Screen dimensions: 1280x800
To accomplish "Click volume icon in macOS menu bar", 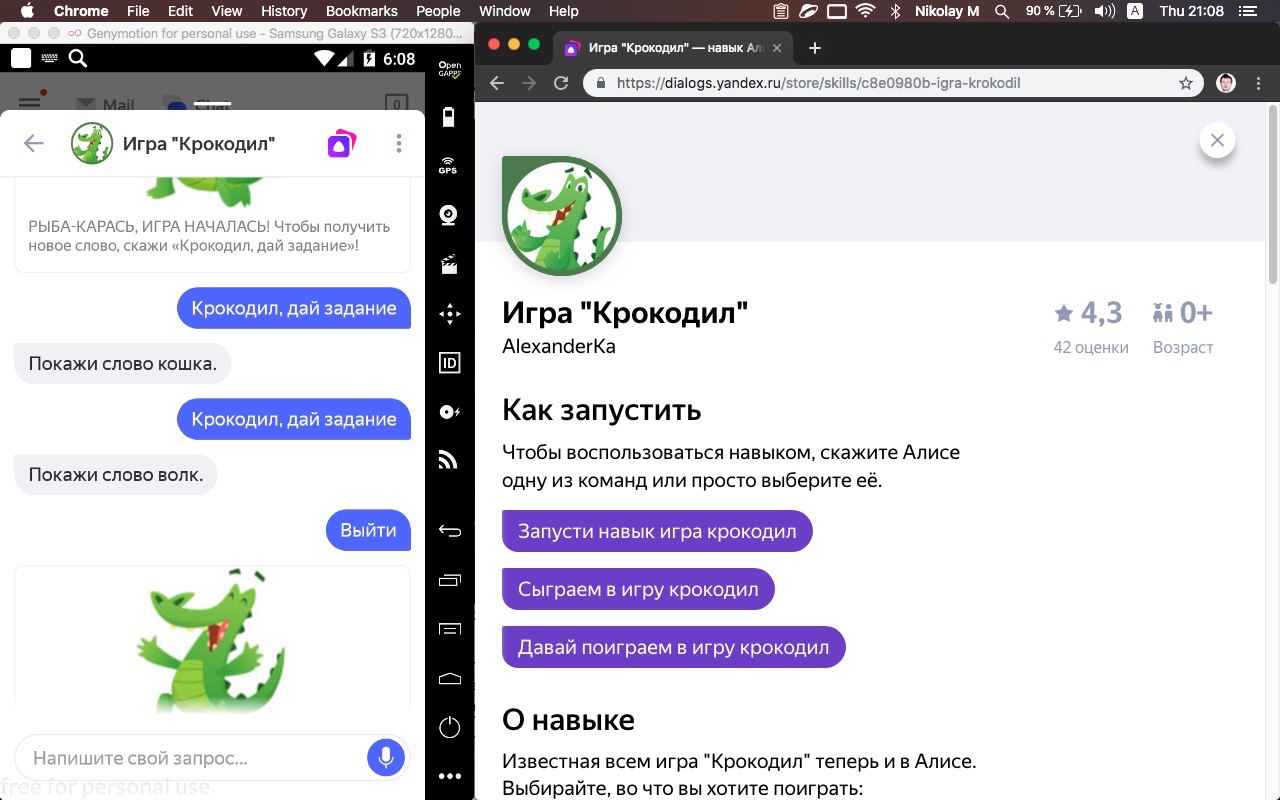I will (x=1104, y=11).
